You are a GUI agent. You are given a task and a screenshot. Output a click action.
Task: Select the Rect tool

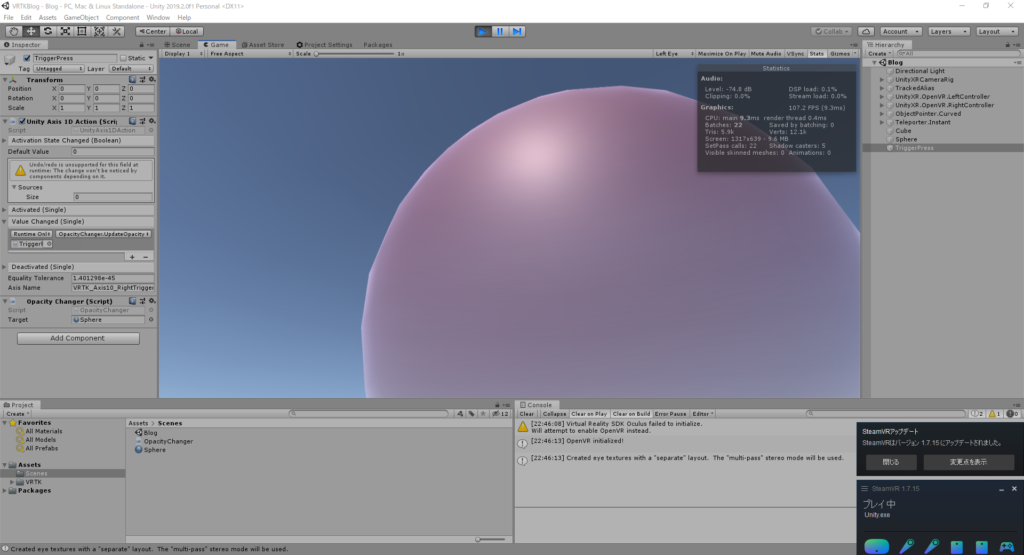click(x=82, y=31)
